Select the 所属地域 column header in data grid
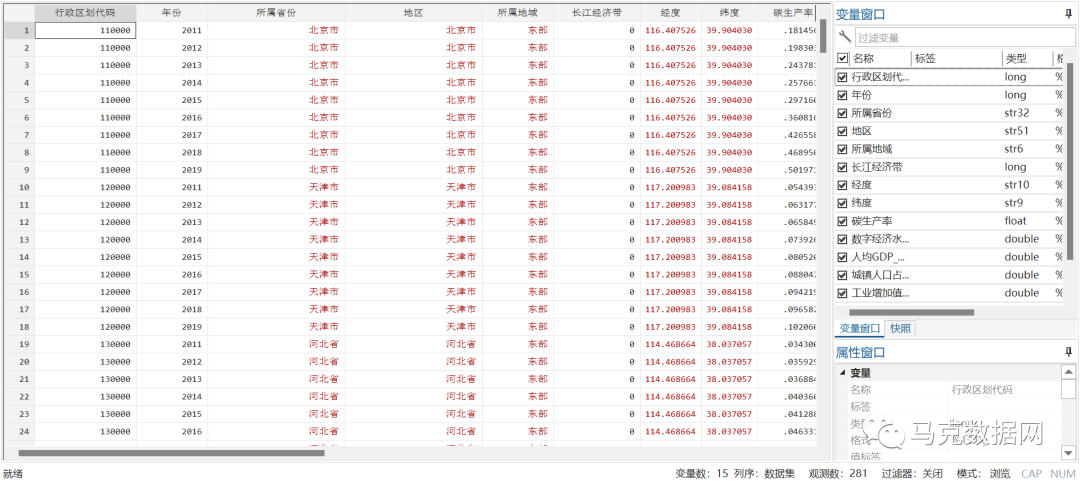1080x481 pixels. coord(517,12)
